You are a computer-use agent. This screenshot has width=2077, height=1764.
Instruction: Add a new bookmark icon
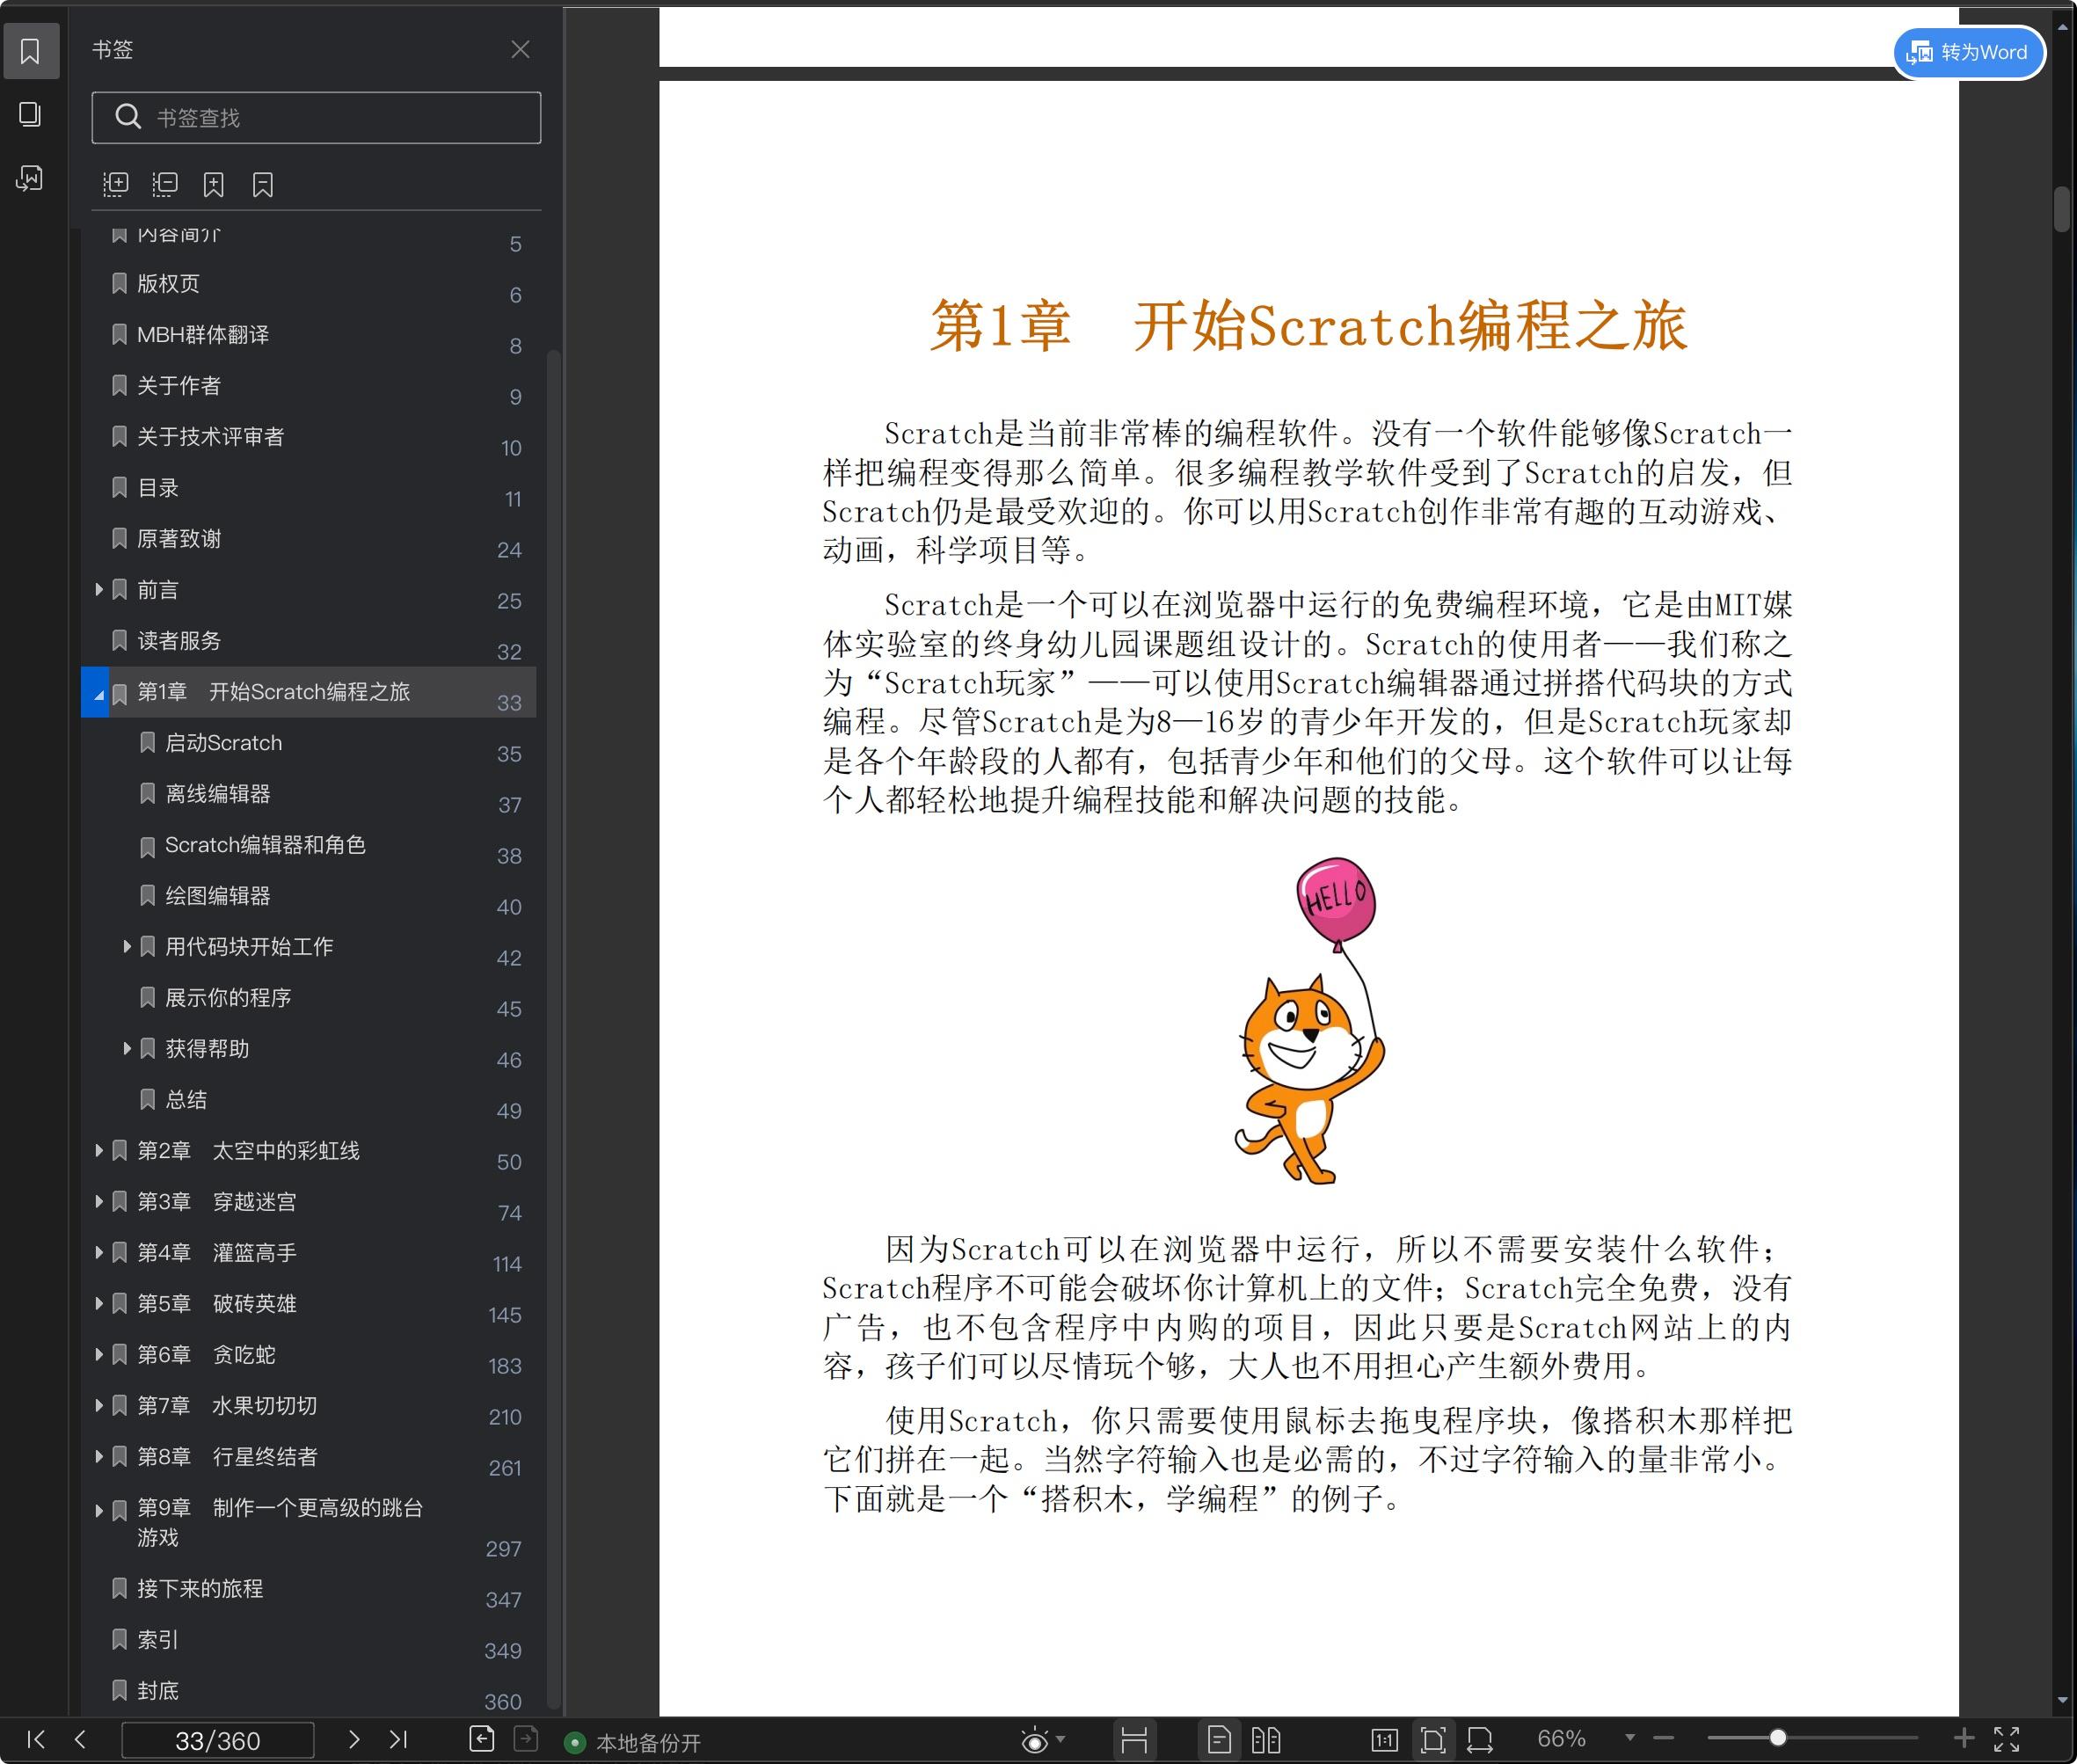click(214, 184)
